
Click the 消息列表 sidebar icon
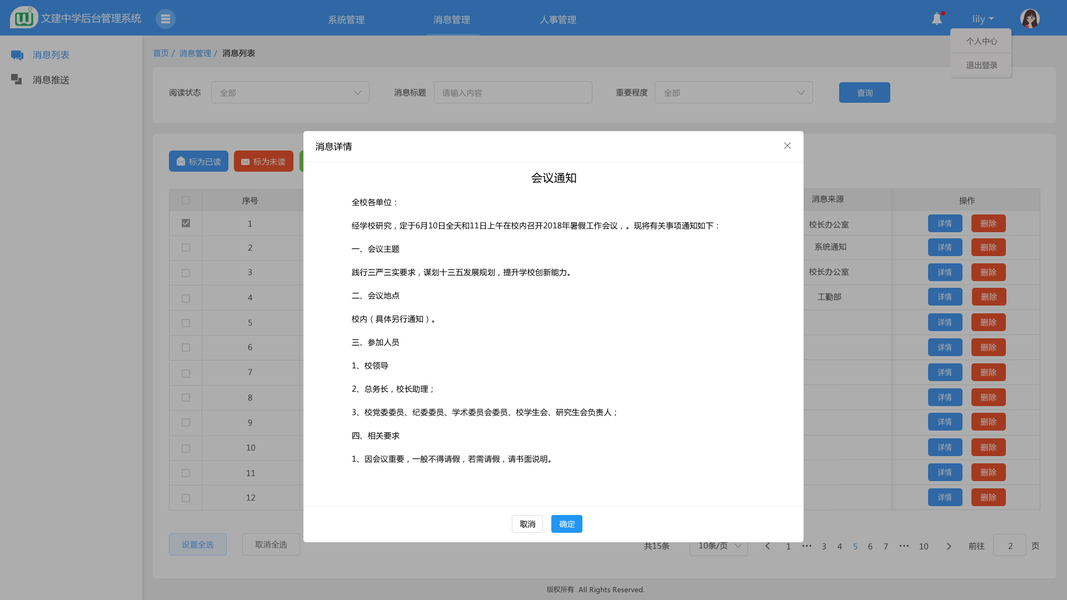(17, 55)
